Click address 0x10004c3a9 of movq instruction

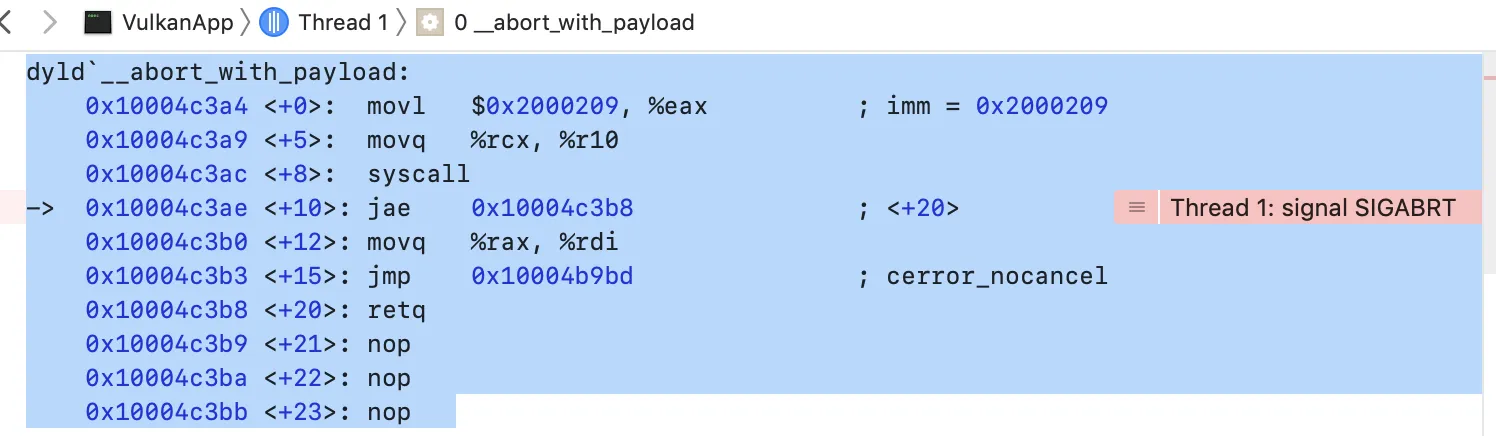(x=167, y=140)
